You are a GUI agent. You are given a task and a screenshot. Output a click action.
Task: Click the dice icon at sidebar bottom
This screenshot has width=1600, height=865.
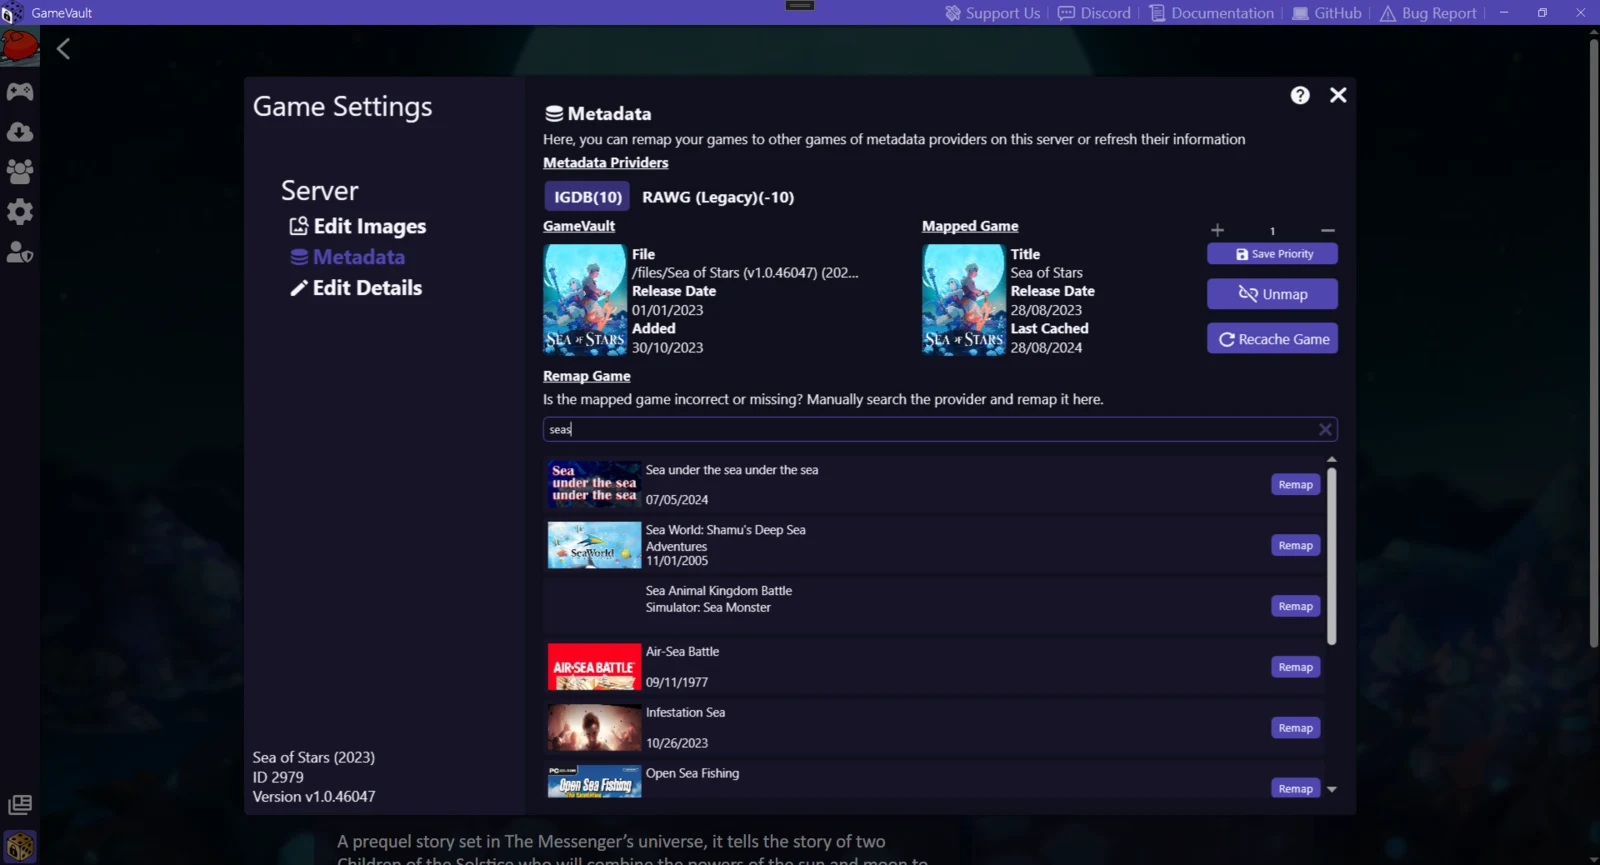20,847
